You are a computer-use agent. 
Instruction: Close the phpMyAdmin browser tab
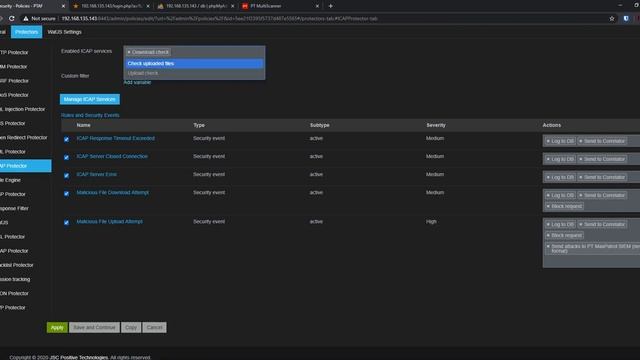[x=232, y=6]
